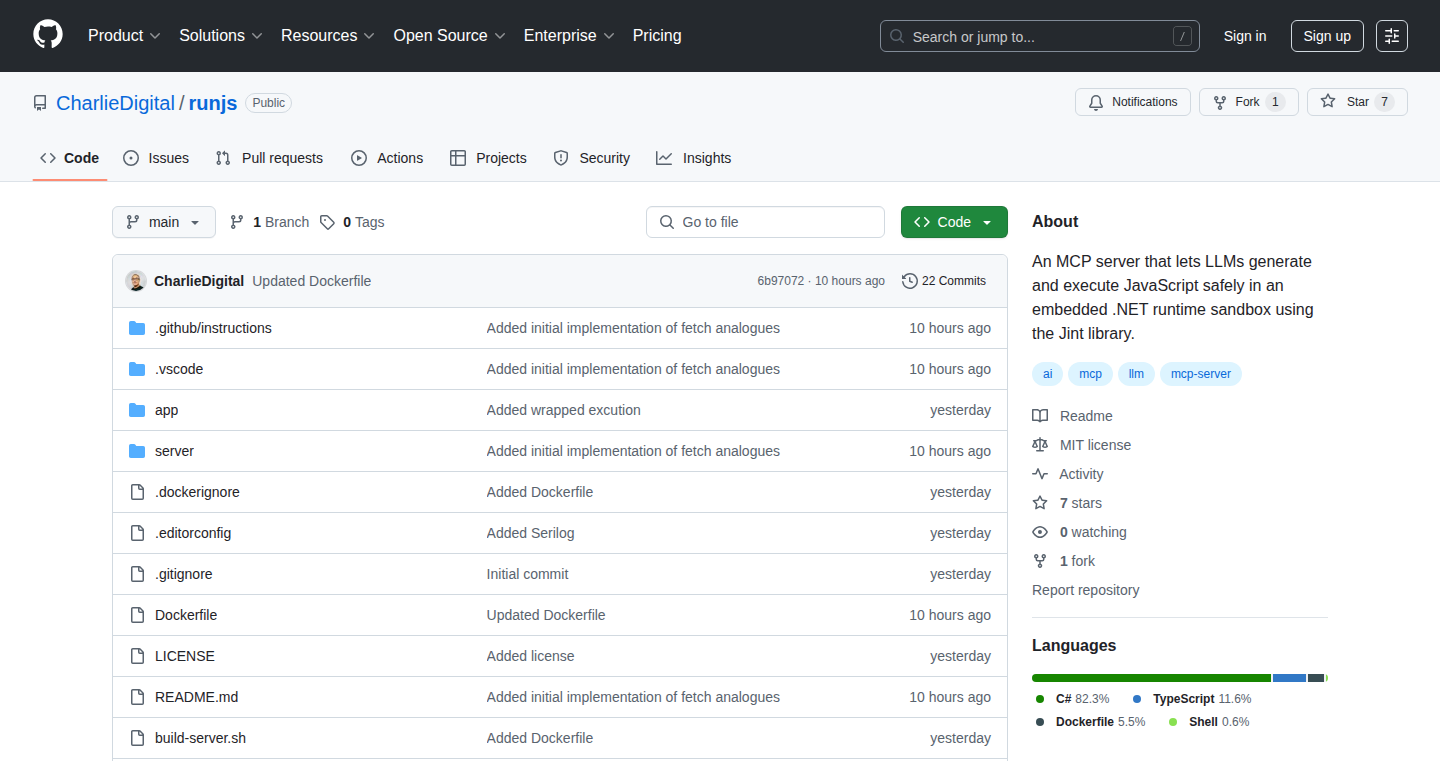Click the pulse icon beside Activity
This screenshot has height=761, width=1440.
click(x=1040, y=474)
